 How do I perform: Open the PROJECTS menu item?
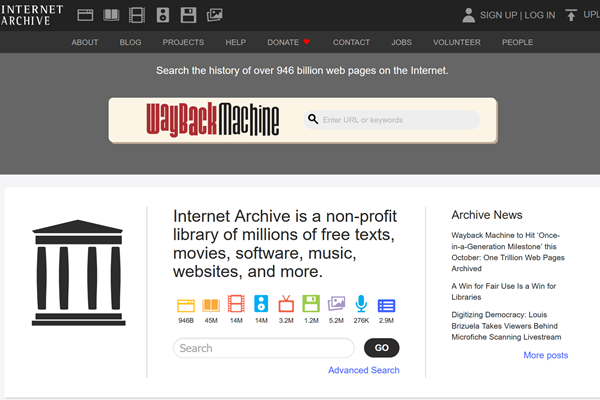183,42
